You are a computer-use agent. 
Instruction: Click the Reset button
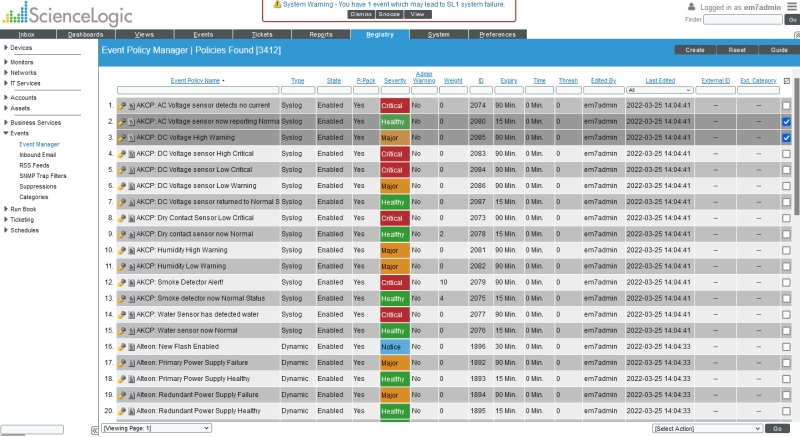click(737, 50)
